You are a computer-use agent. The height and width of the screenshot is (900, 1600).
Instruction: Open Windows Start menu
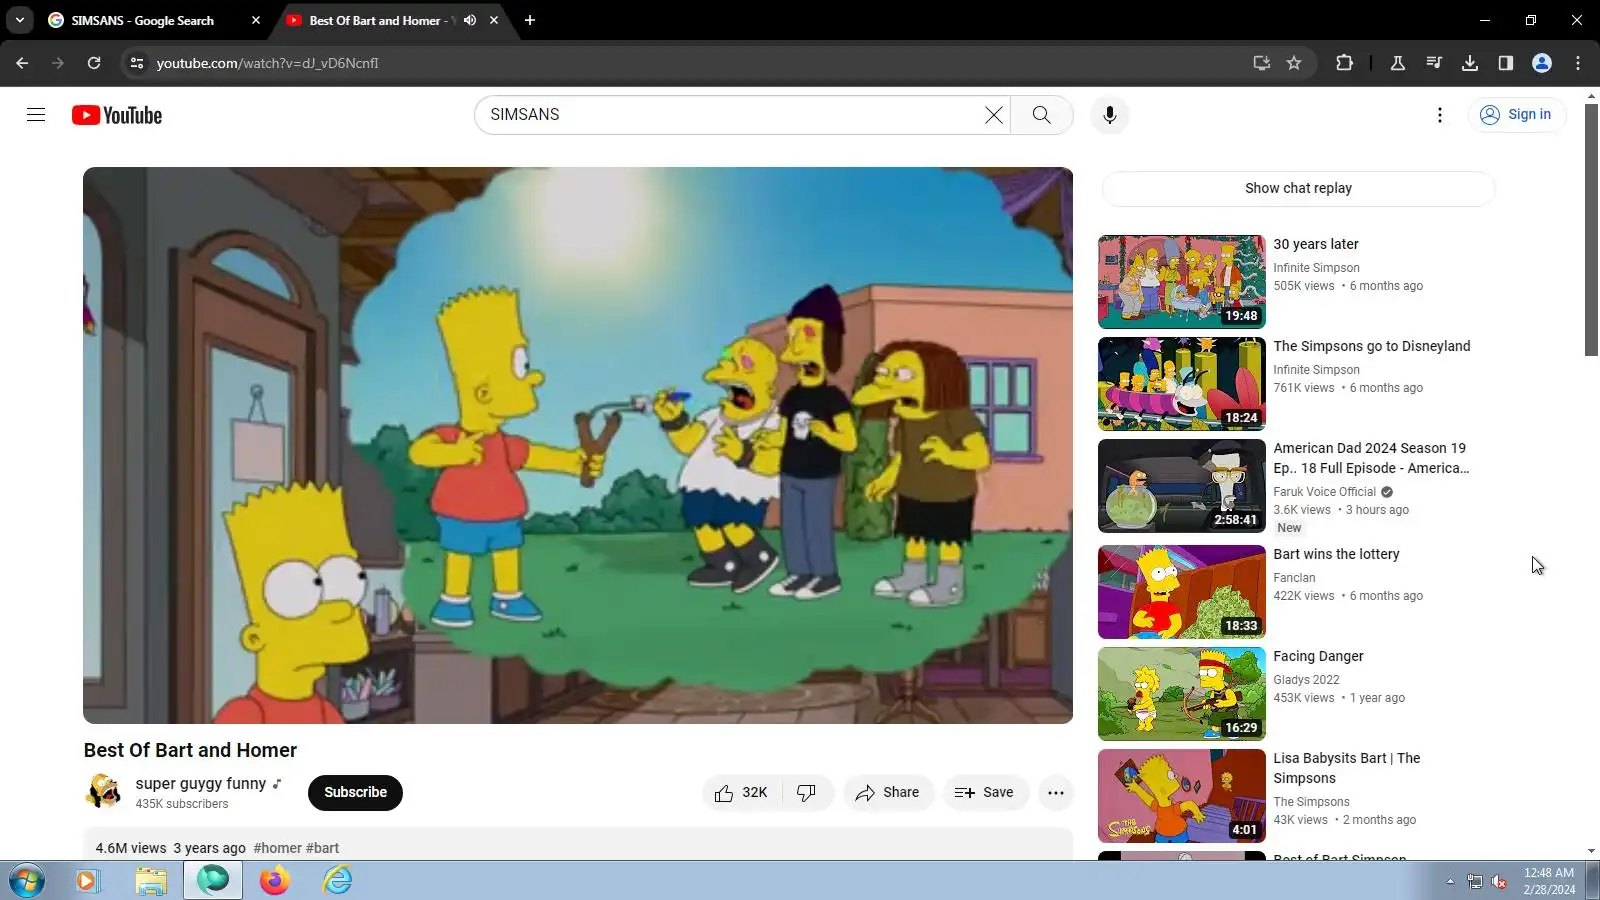coord(27,881)
